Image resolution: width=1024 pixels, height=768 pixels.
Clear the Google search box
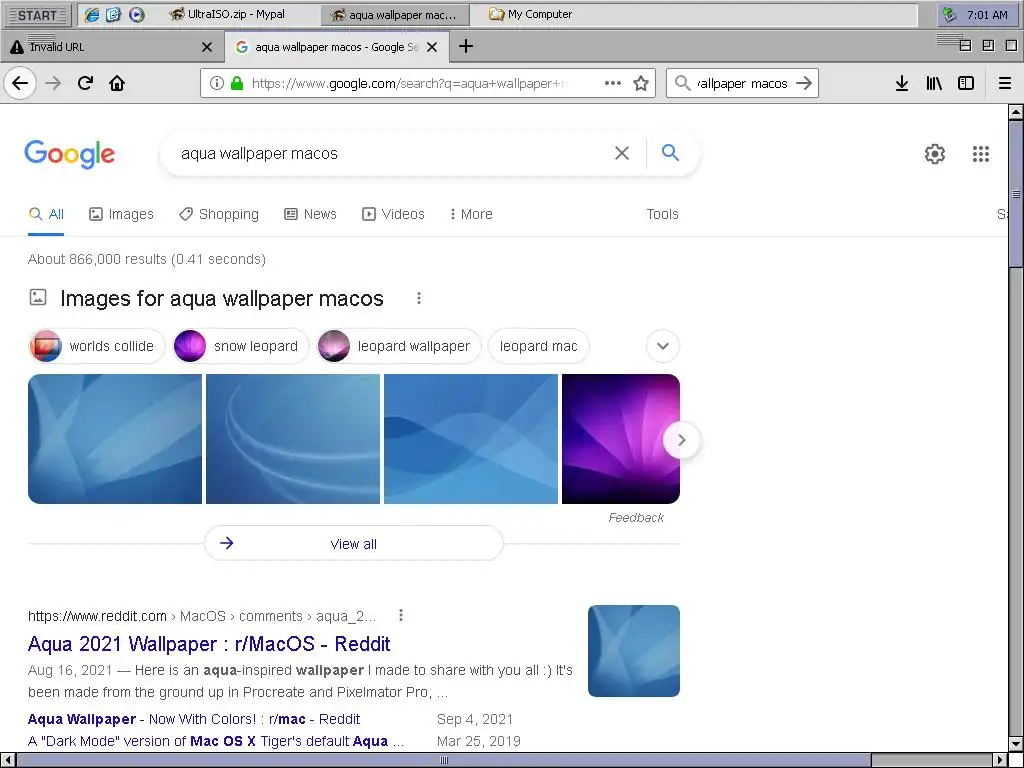pyautogui.click(x=622, y=153)
